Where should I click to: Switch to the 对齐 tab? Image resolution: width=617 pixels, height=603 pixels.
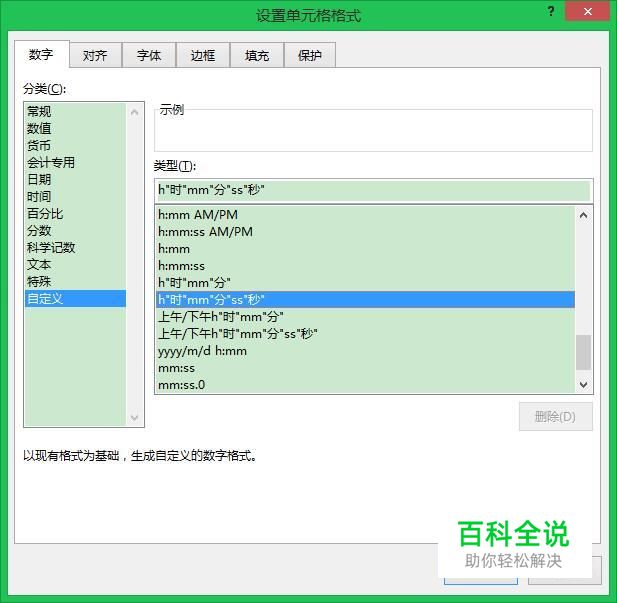click(95, 55)
